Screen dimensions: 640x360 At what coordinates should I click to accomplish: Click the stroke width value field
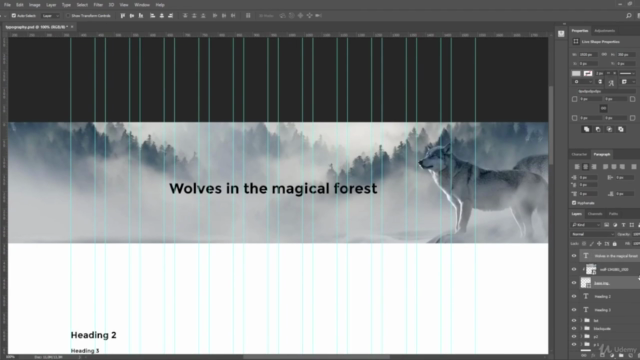[600, 73]
